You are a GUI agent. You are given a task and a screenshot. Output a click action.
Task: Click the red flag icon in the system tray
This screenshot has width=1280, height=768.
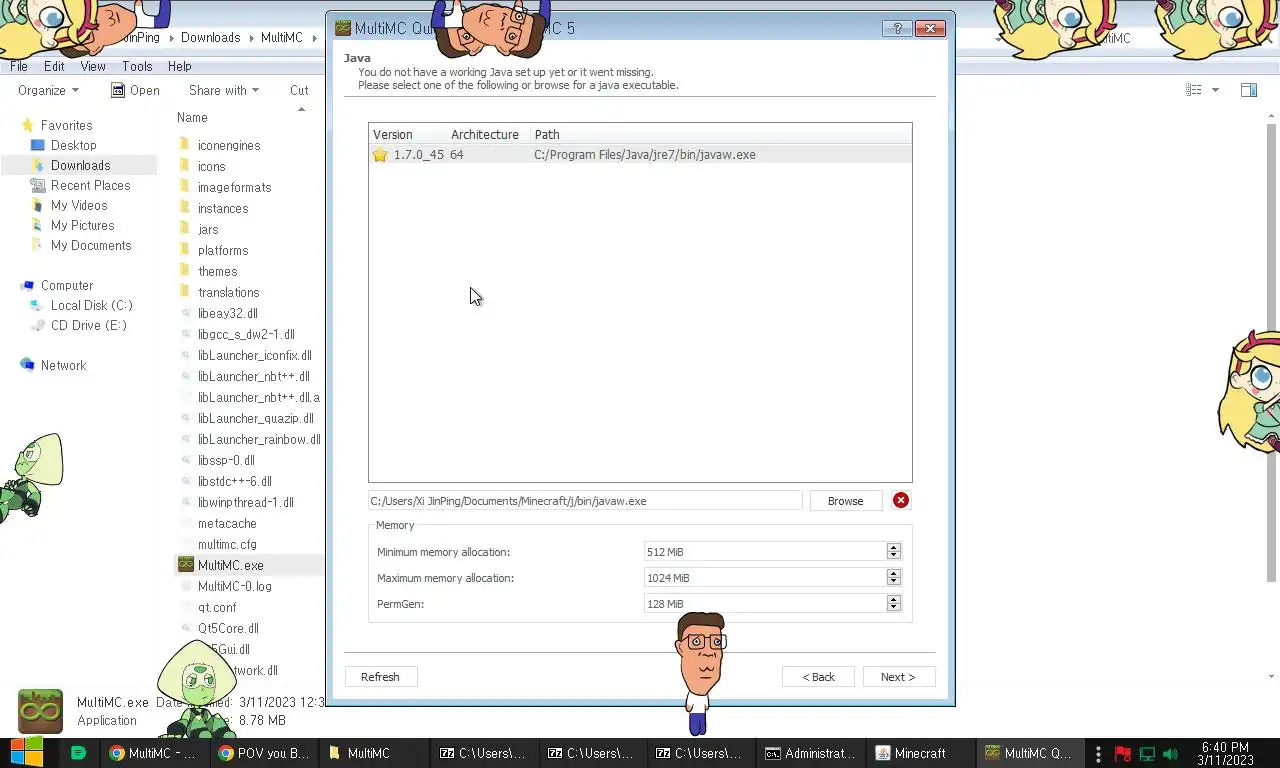coord(1123,754)
